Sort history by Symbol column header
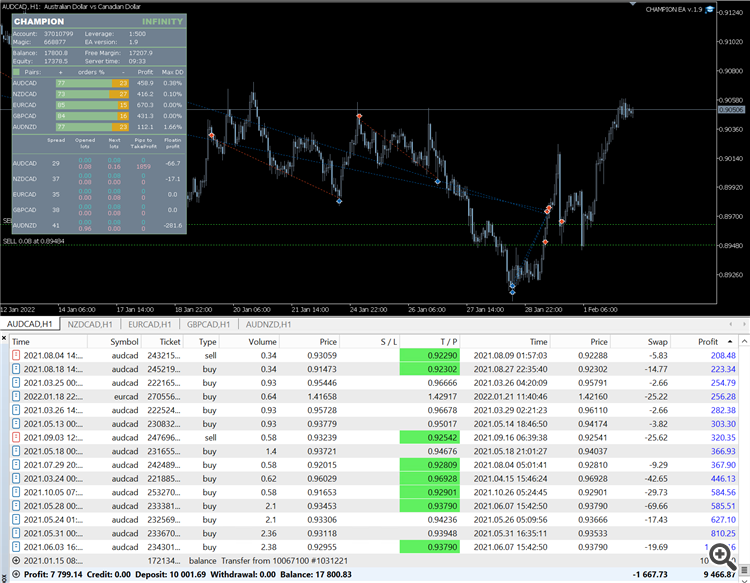This screenshot has height=583, width=750. pyautogui.click(x=114, y=341)
